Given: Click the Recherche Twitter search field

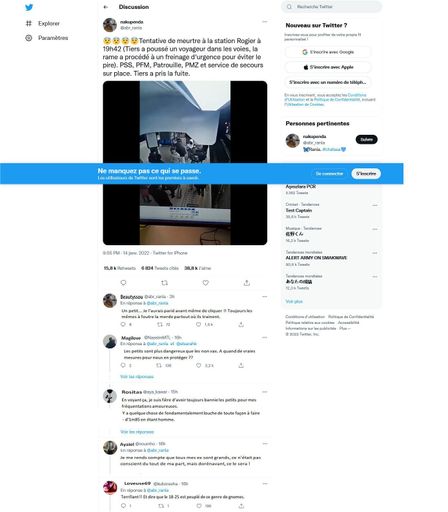Looking at the screenshot, I should click(x=332, y=7).
